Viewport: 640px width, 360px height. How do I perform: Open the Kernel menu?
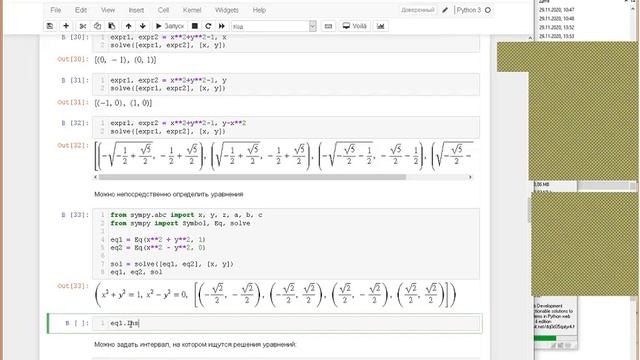pyautogui.click(x=192, y=10)
